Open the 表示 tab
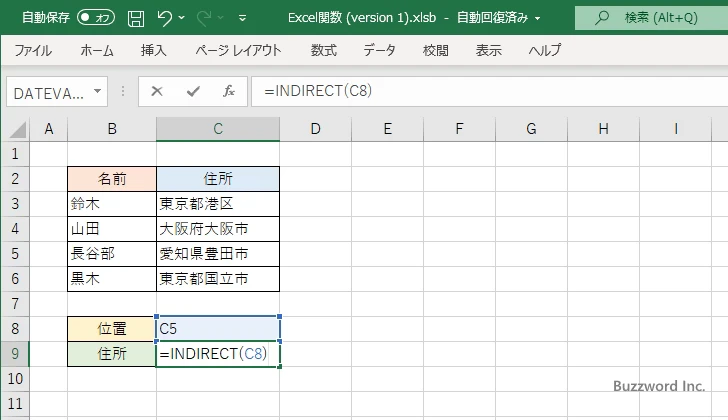This screenshot has height=420, width=728. pos(488,50)
